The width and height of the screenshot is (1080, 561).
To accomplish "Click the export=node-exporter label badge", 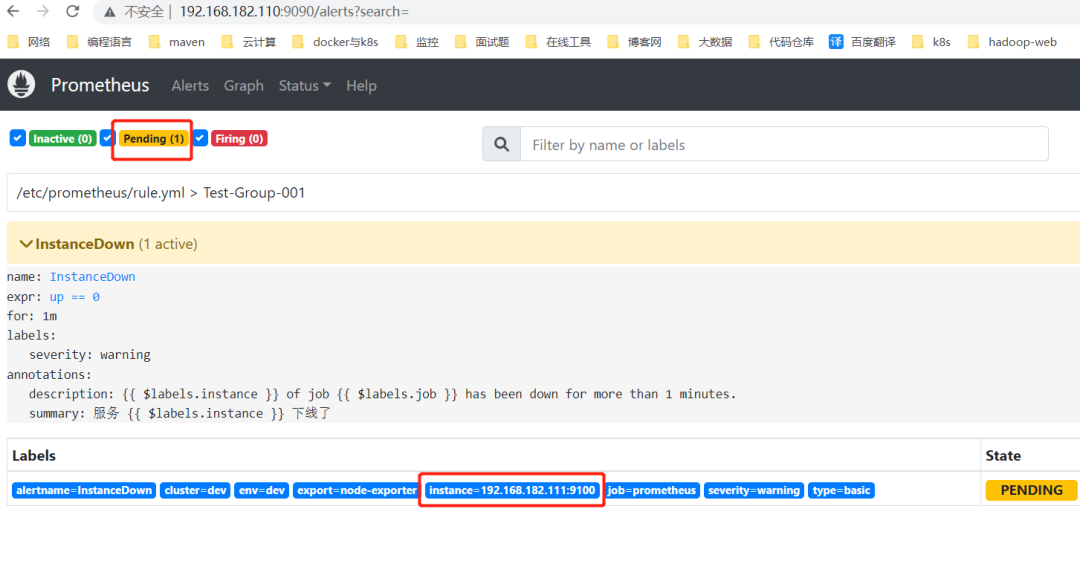I will (x=356, y=490).
